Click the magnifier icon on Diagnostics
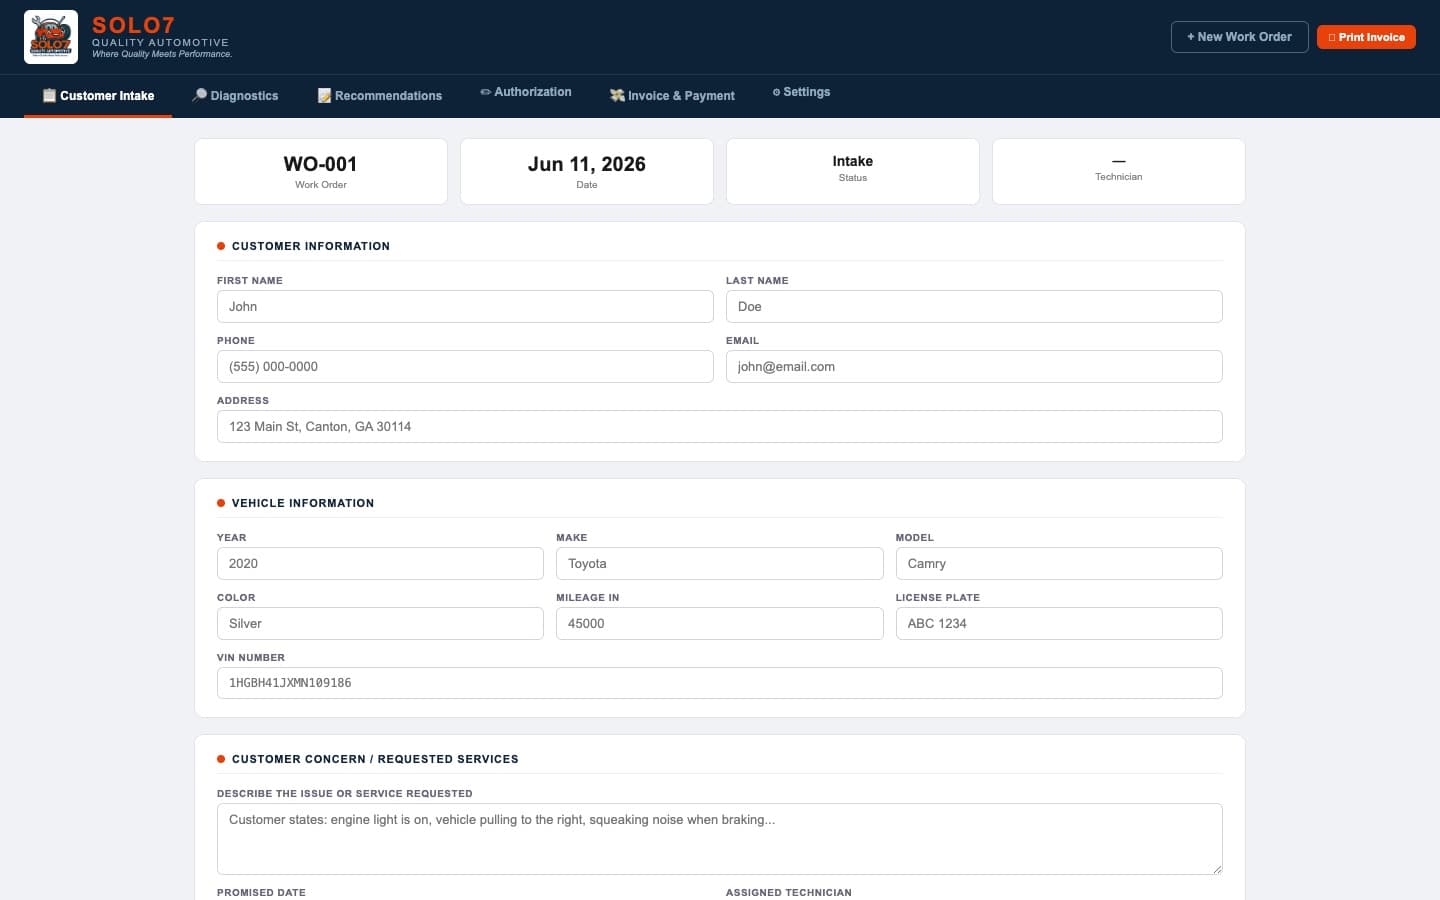Viewport: 1440px width, 900px height. tap(199, 95)
